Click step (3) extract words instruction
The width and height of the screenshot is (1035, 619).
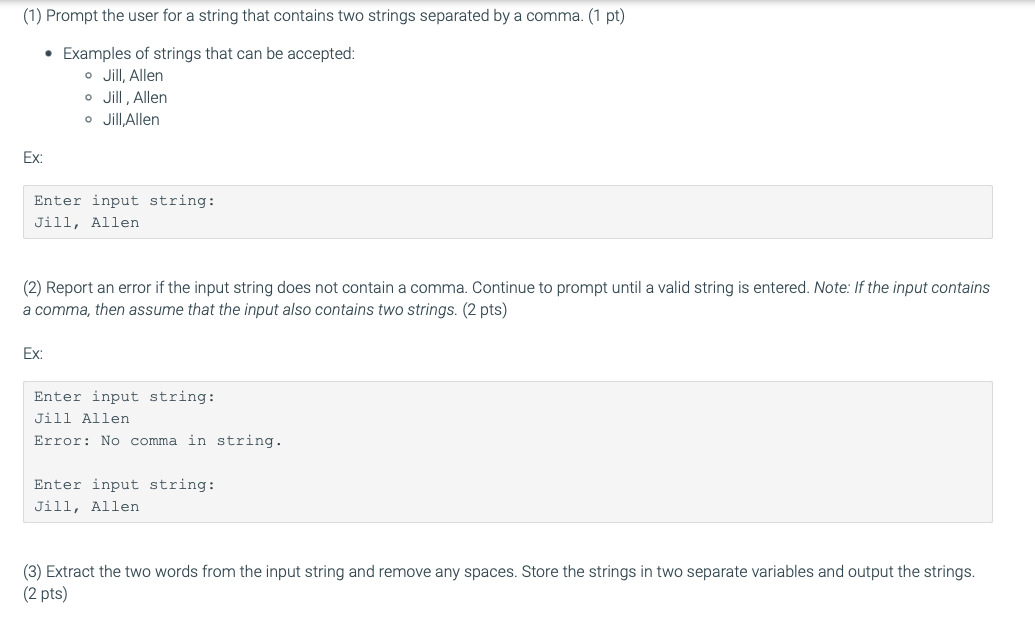[x=498, y=582]
